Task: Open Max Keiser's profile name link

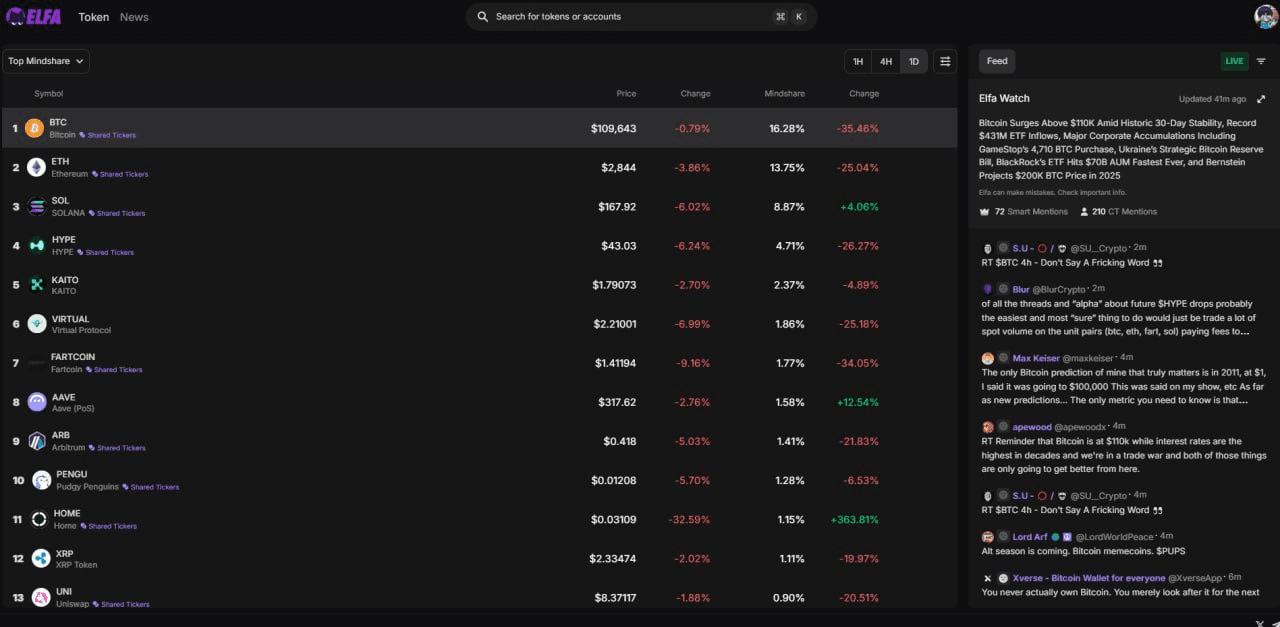Action: click(1035, 358)
